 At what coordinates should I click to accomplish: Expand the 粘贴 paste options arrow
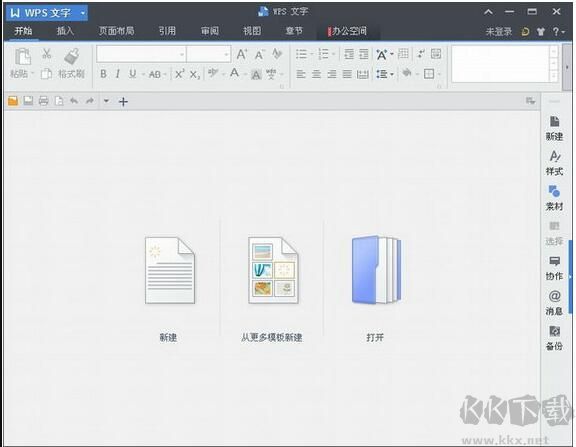click(x=32, y=74)
